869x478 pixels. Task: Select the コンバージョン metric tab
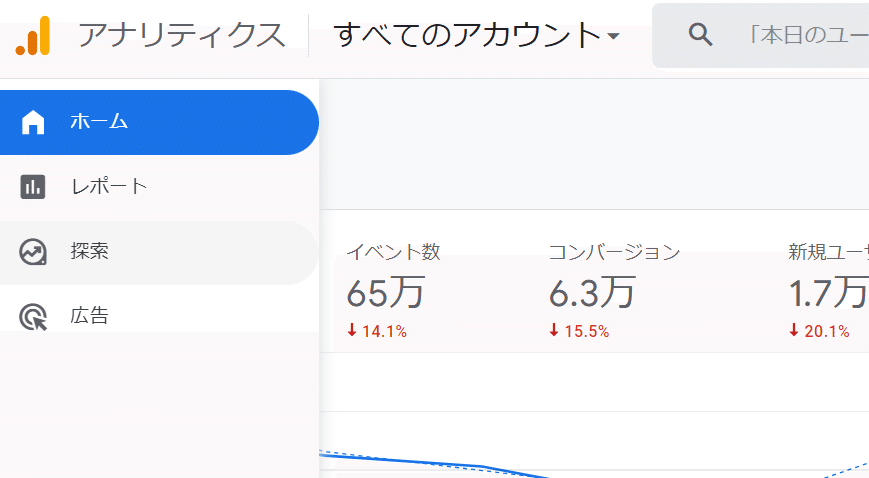pos(614,252)
